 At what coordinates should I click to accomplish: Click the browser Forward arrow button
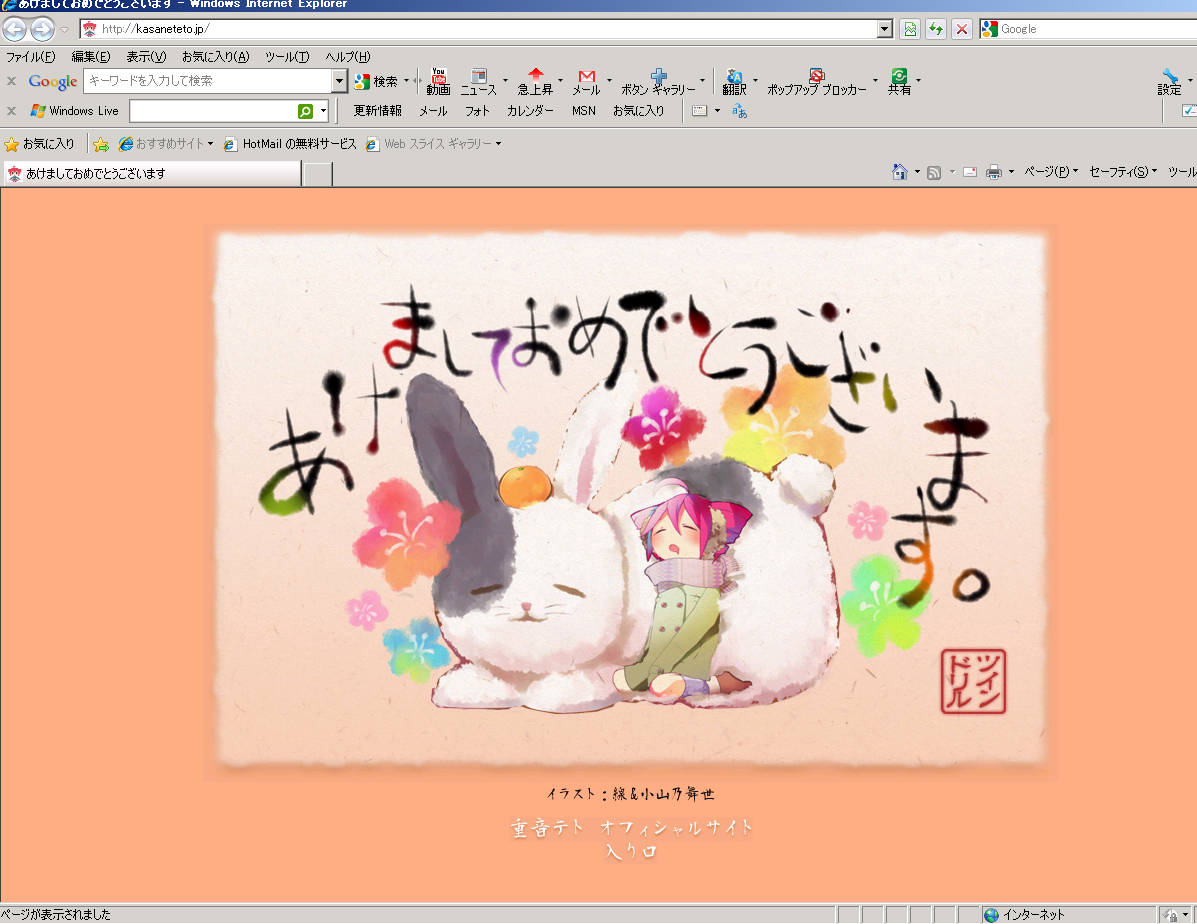pyautogui.click(x=43, y=29)
